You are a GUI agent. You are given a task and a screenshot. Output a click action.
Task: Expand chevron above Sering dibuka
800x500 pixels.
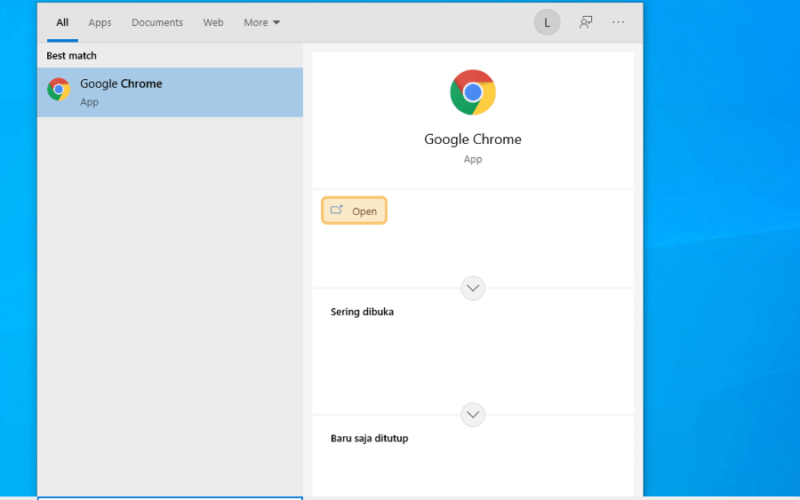(473, 288)
